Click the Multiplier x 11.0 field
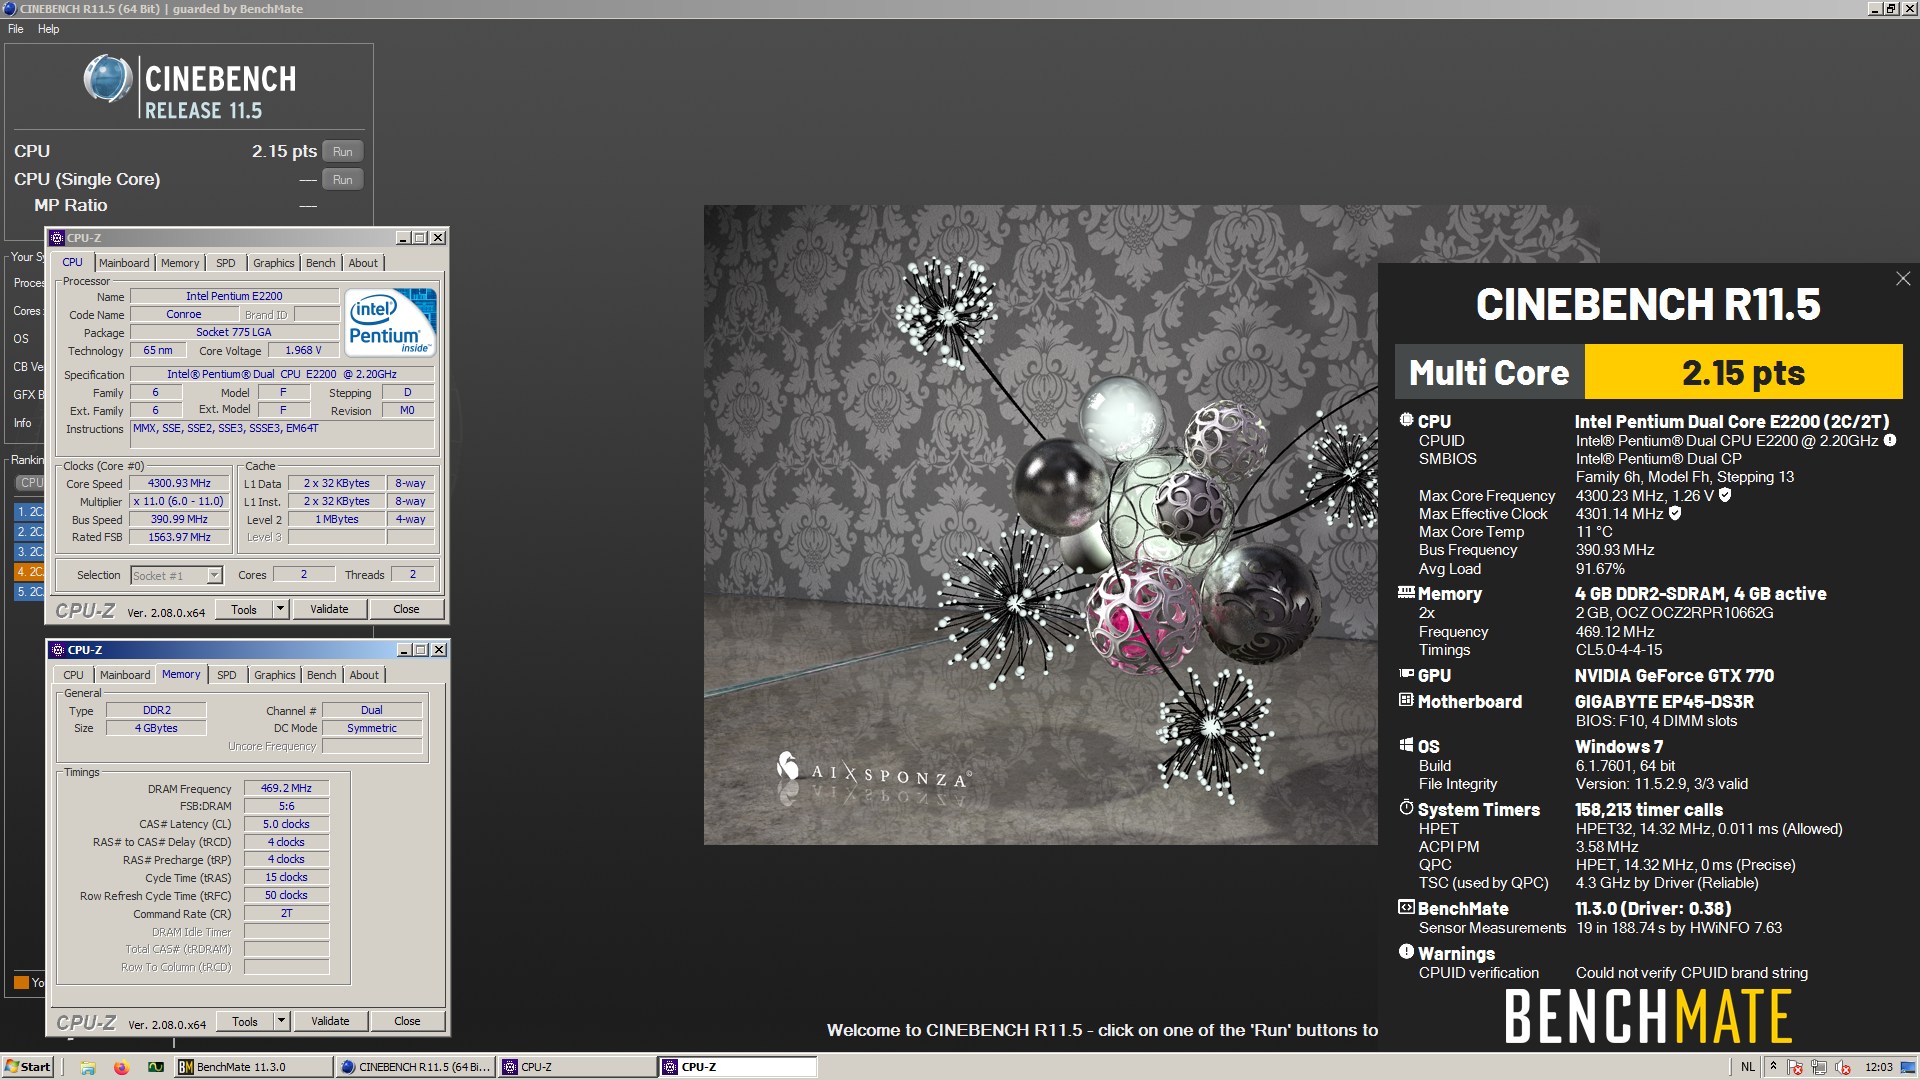Viewport: 1920px width, 1080px height. pyautogui.click(x=180, y=502)
